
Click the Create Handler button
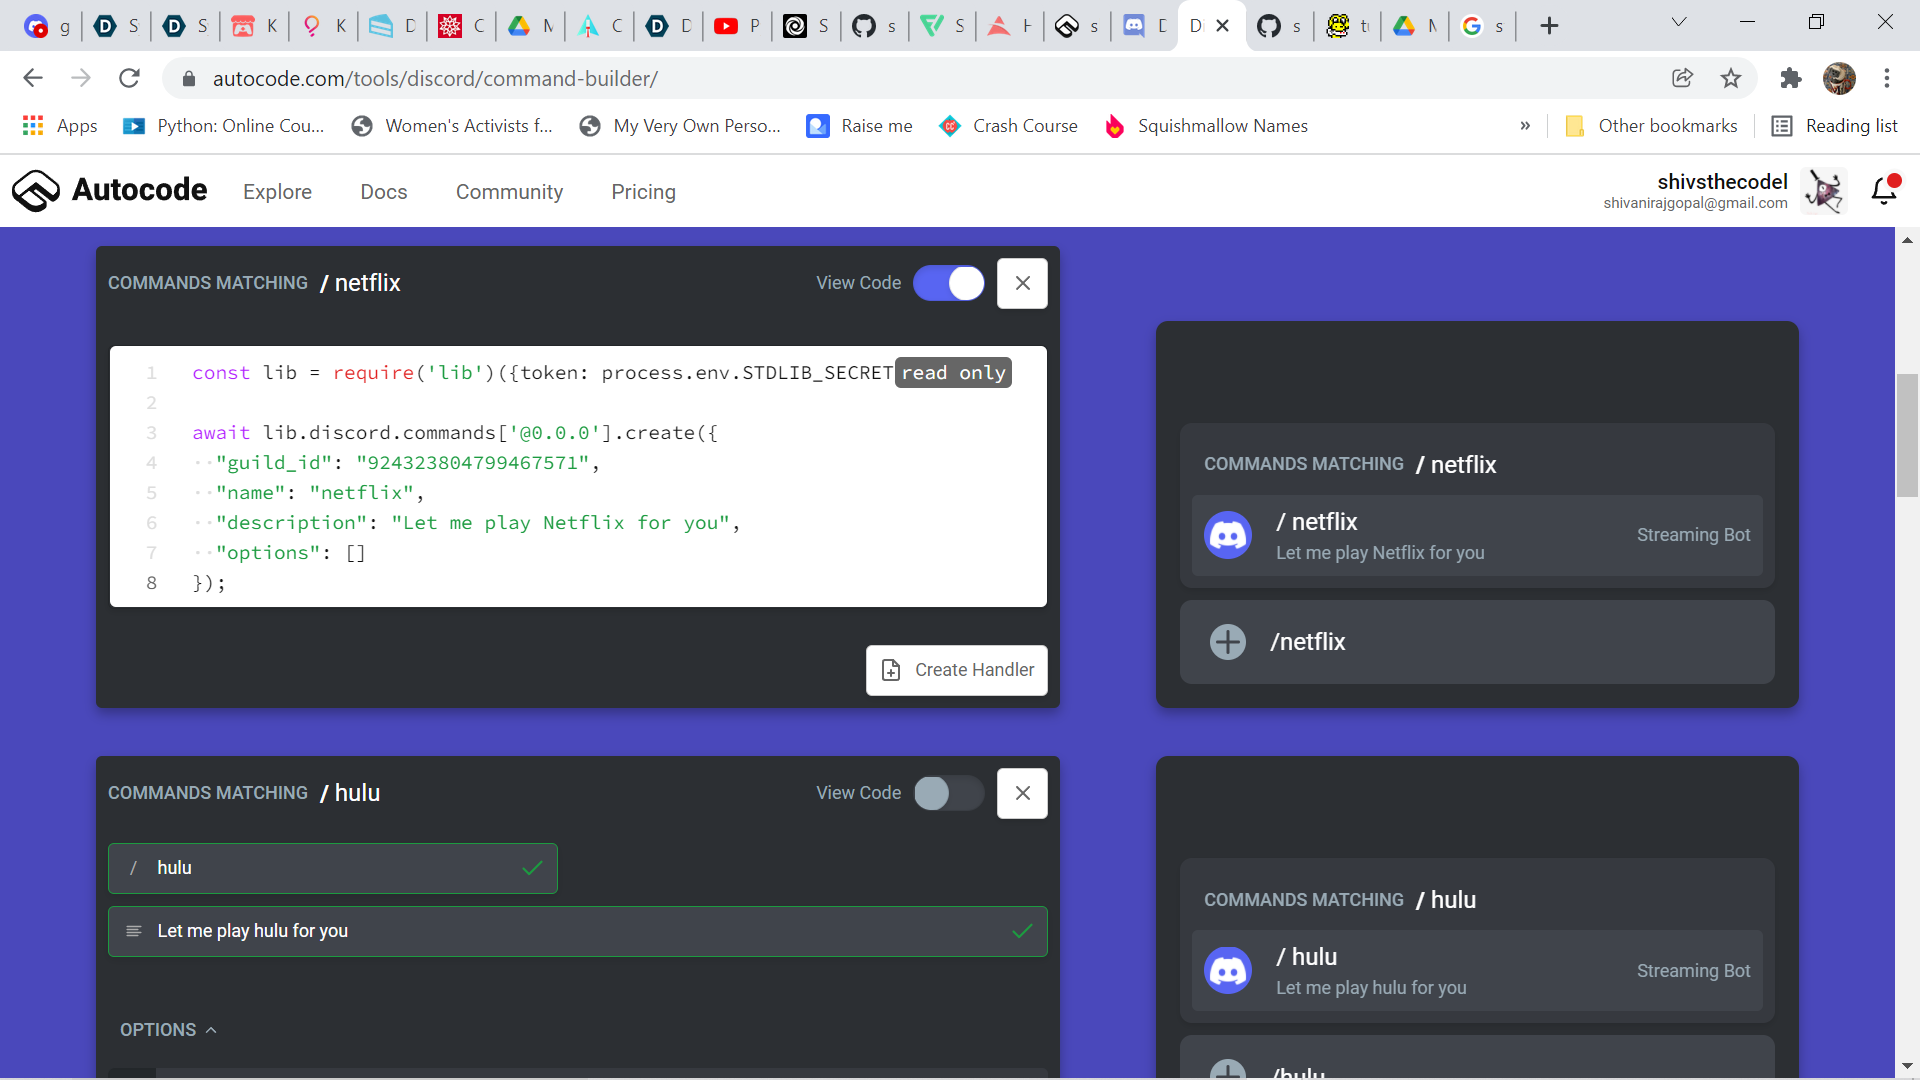956,670
